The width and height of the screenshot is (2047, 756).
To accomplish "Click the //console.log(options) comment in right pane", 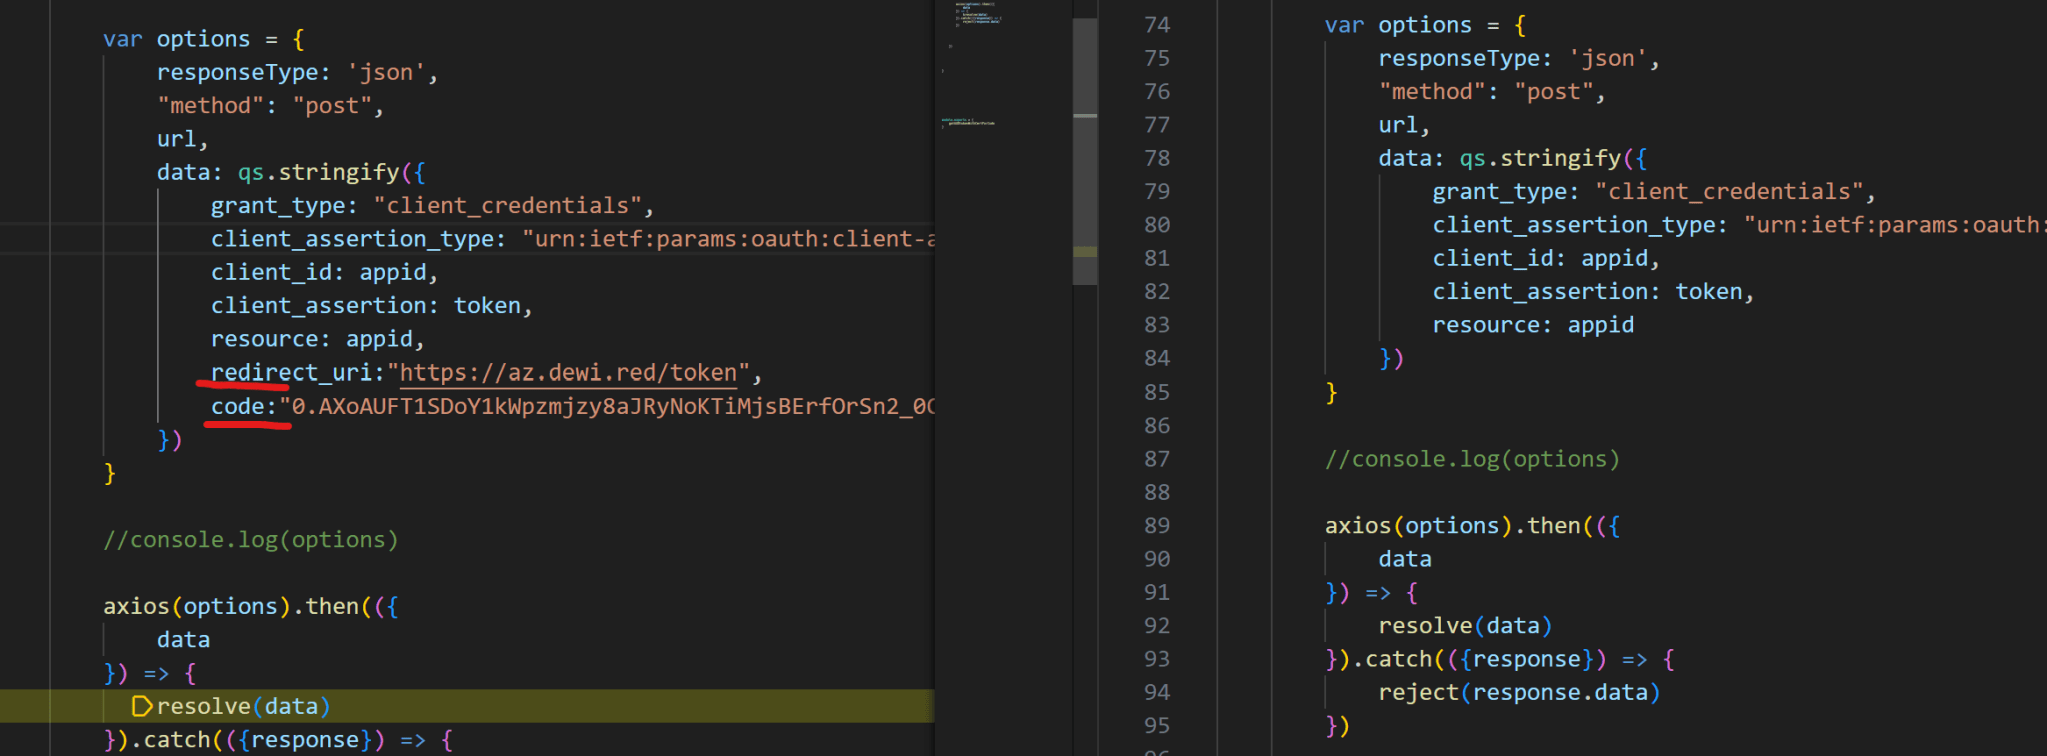I will (1471, 459).
